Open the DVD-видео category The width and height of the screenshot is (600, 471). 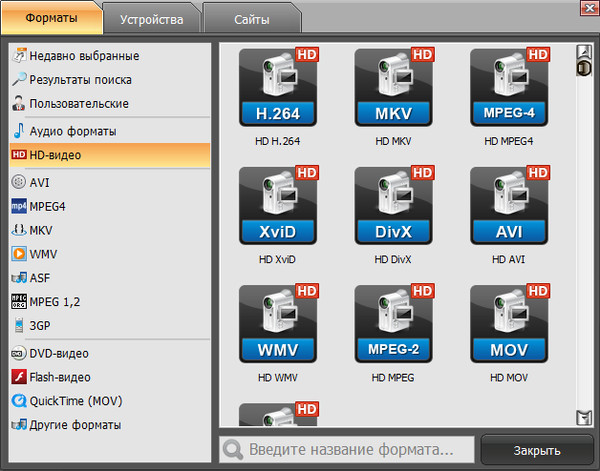point(59,353)
